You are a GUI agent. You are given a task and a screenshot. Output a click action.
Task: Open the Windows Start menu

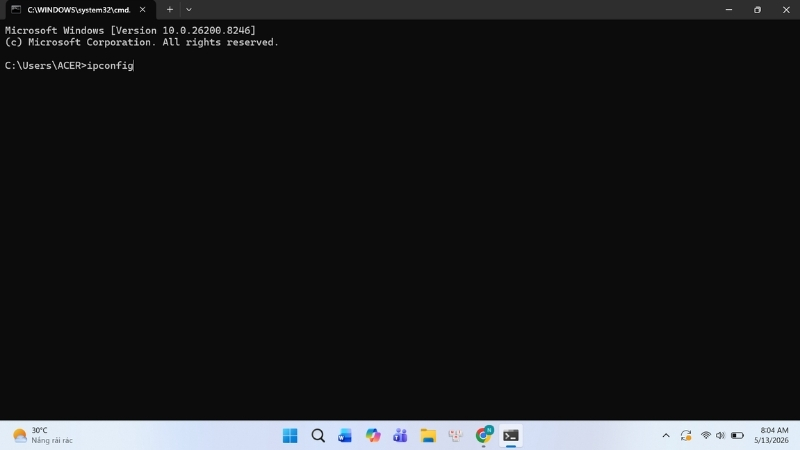point(290,436)
